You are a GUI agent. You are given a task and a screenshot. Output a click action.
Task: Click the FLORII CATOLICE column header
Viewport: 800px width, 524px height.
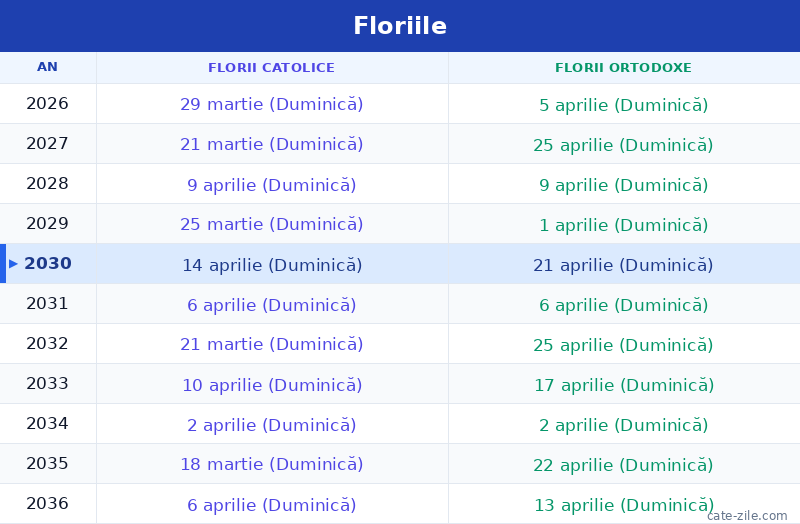pyautogui.click(x=271, y=67)
